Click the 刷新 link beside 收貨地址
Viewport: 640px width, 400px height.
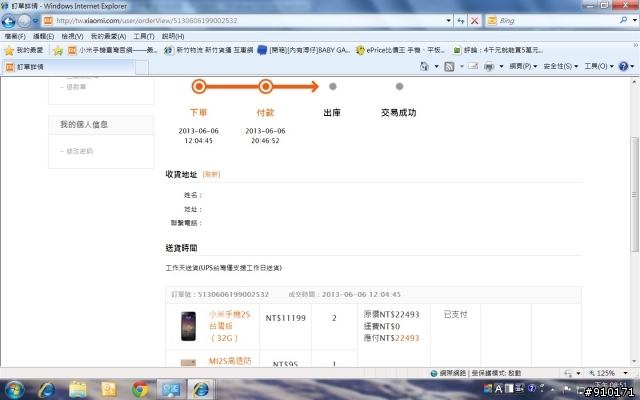click(x=211, y=175)
